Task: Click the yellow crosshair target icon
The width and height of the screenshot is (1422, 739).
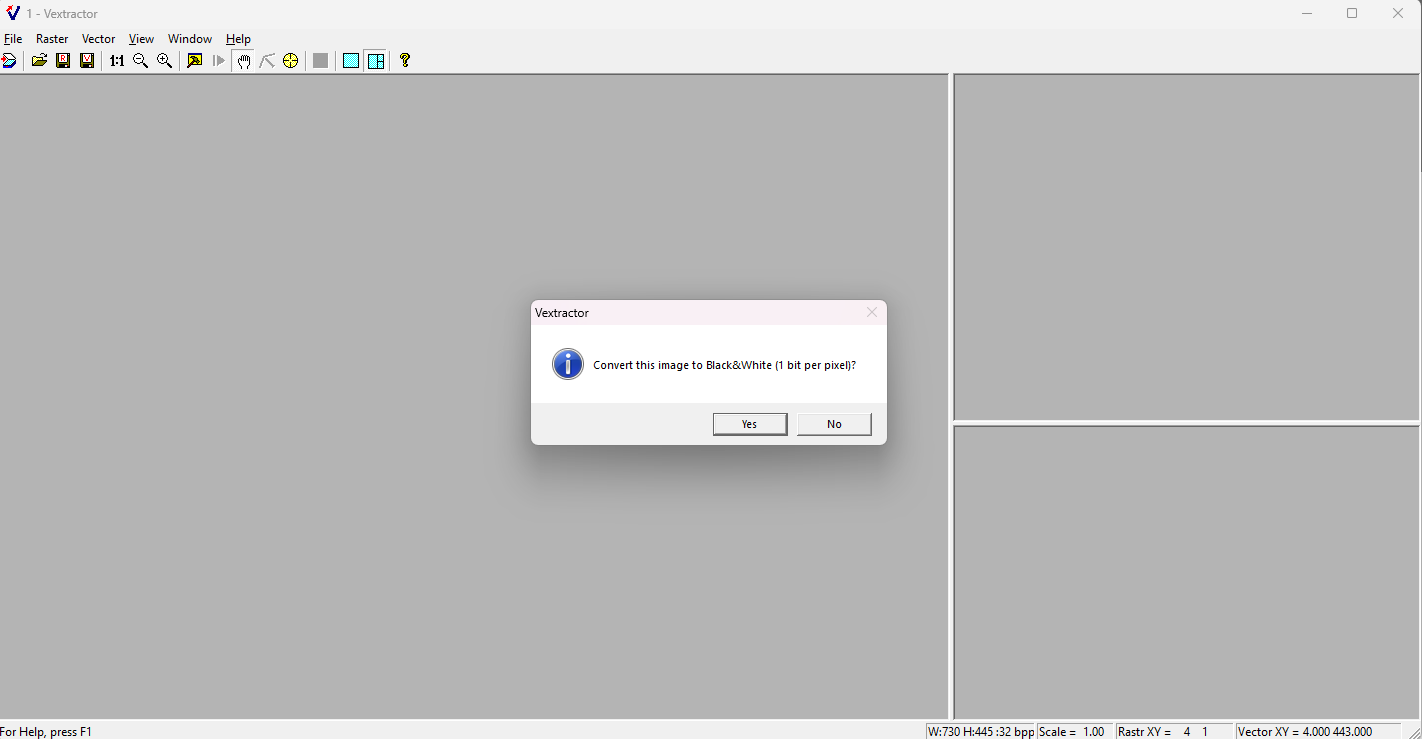Action: pos(291,61)
